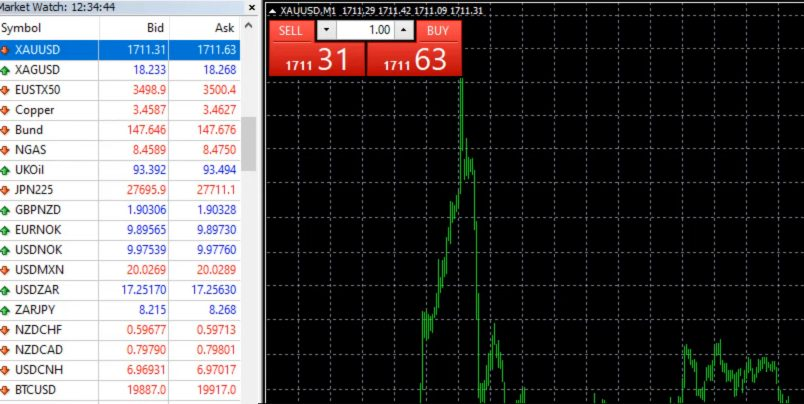The height and width of the screenshot is (404, 804).
Task: Click the UKOil green up-arrow icon
Action: click(6, 169)
